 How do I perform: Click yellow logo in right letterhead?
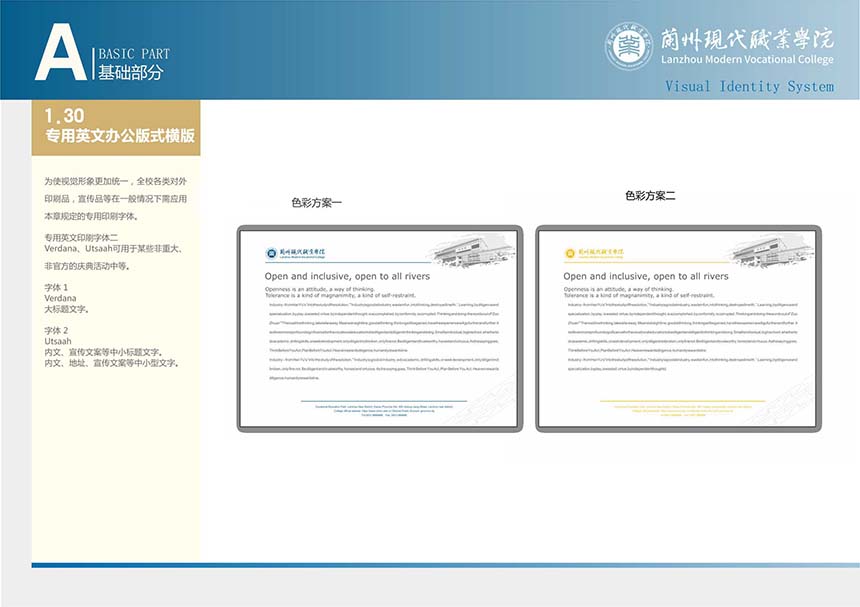coord(570,254)
